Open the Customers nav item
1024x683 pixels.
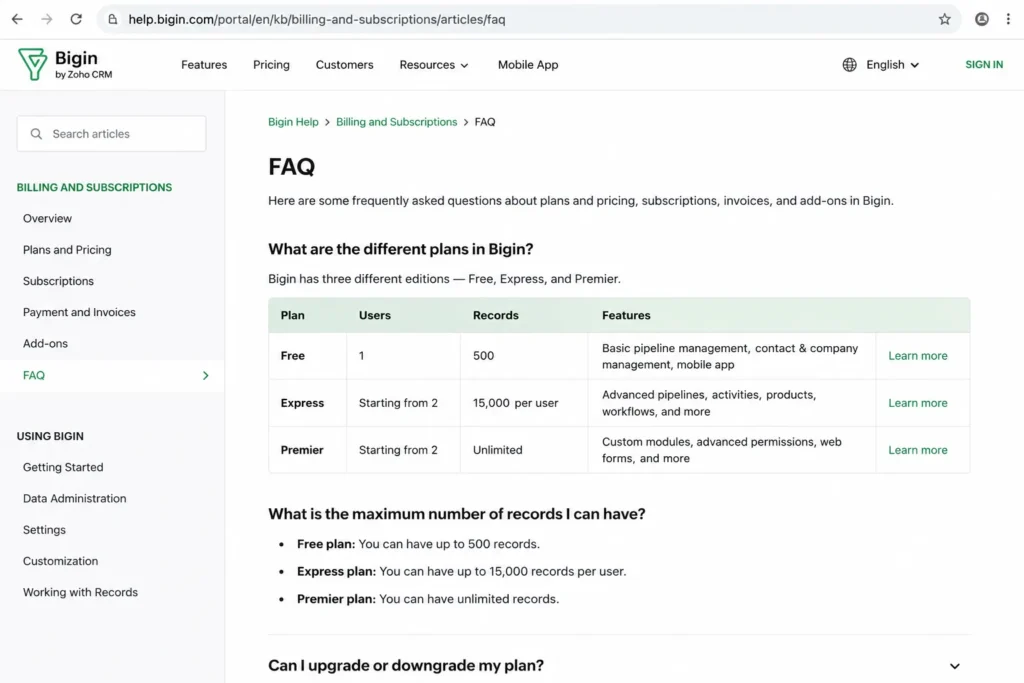(x=344, y=65)
